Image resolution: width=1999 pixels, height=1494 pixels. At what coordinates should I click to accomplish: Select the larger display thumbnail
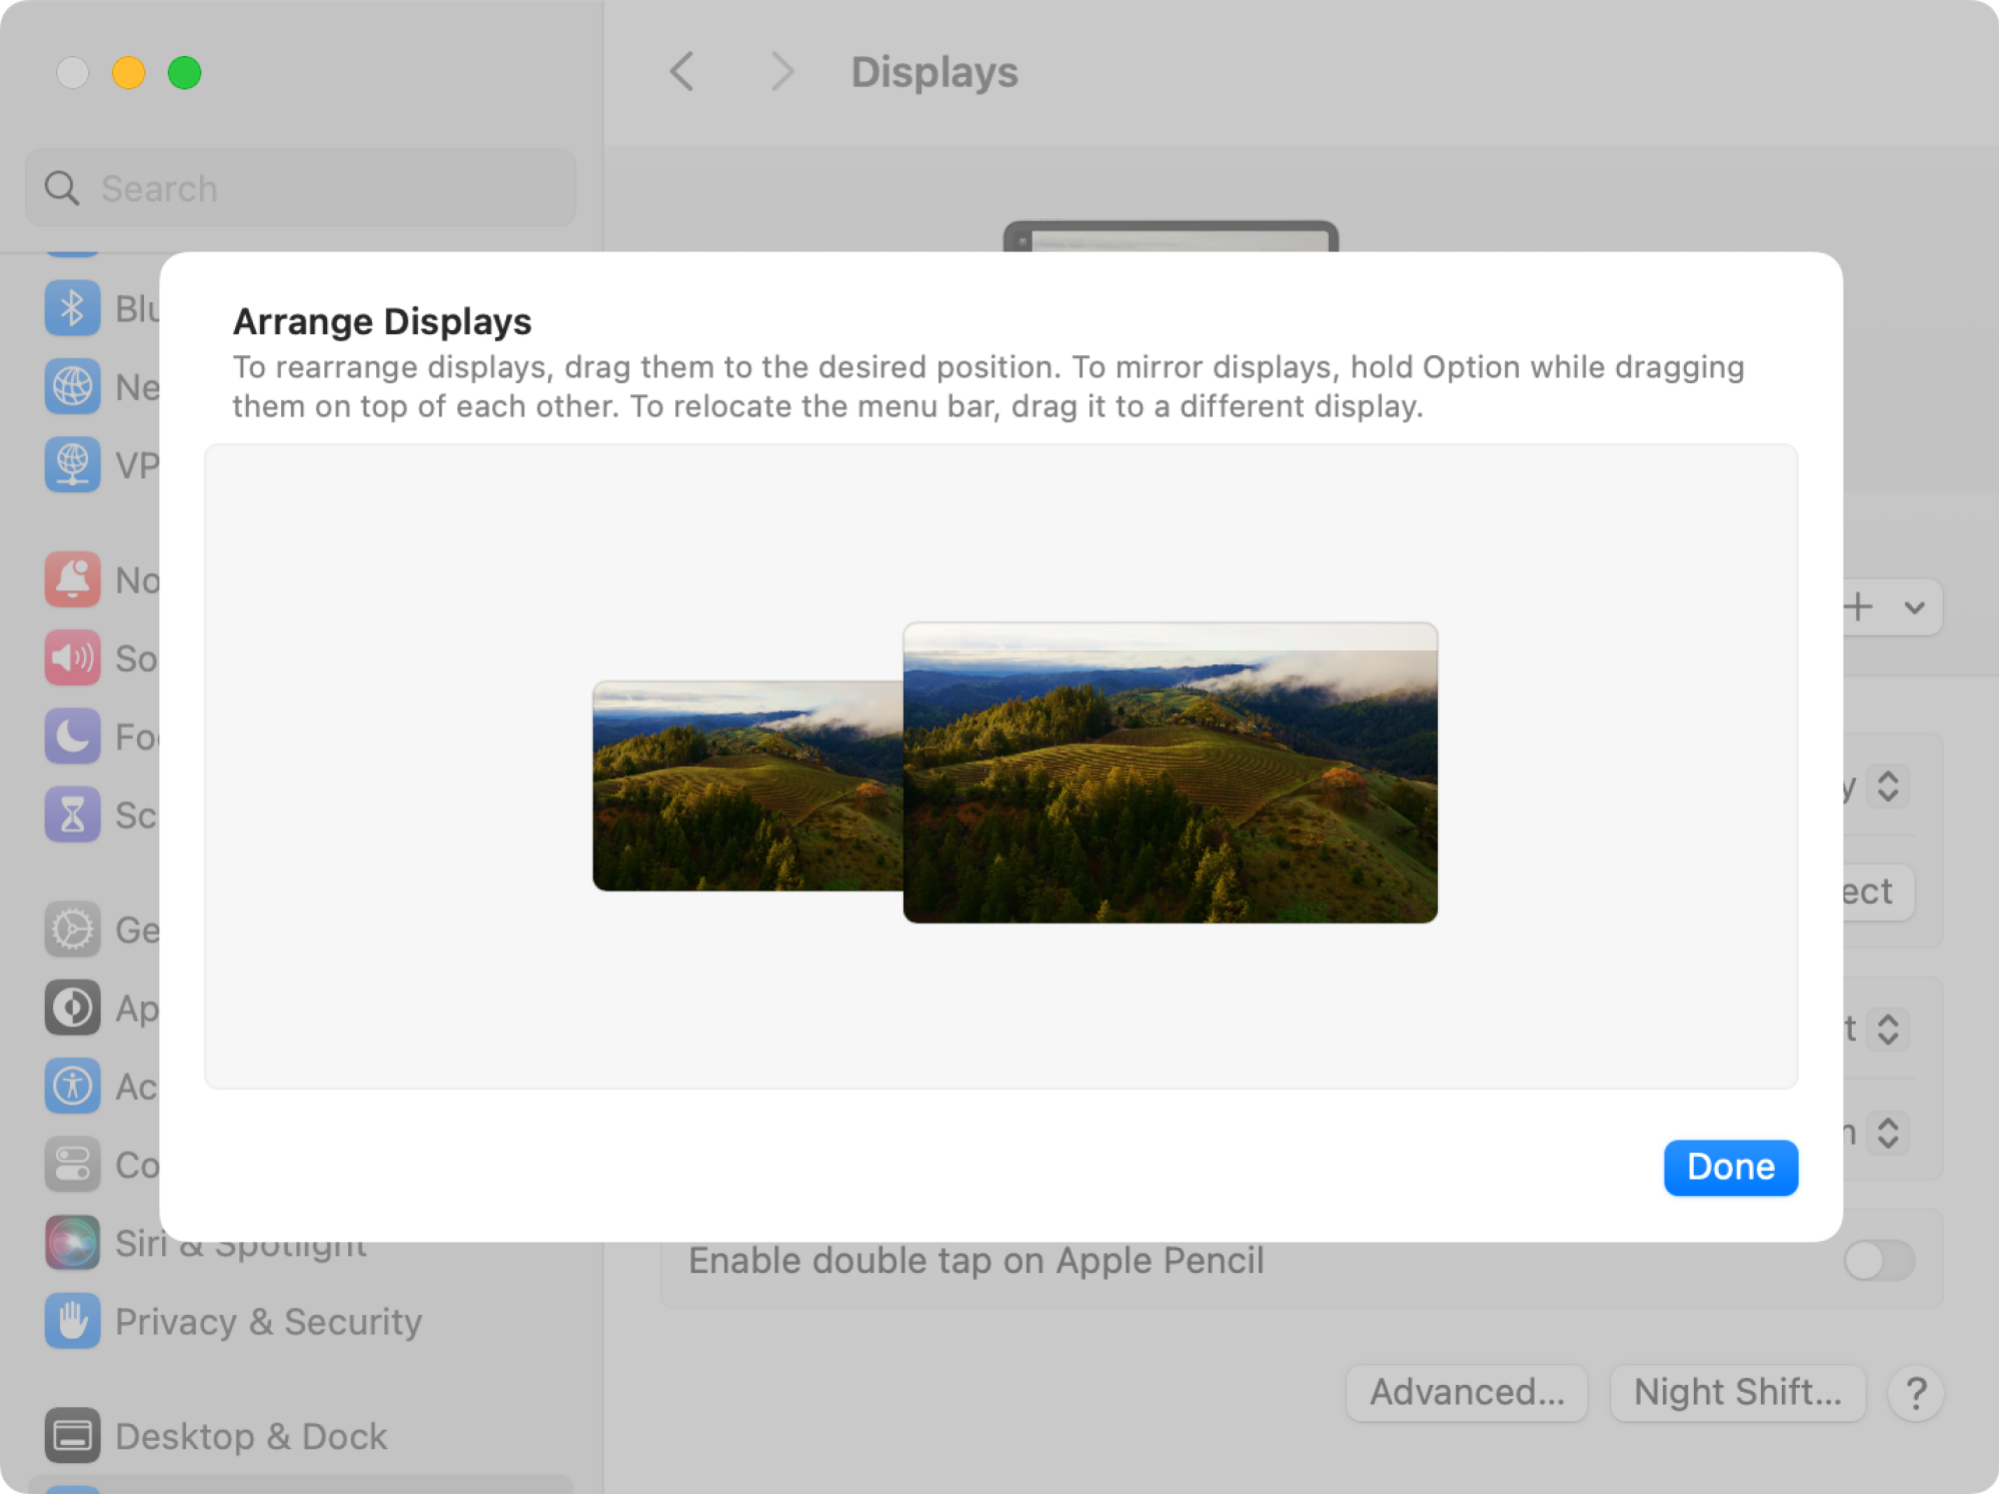pyautogui.click(x=1170, y=772)
